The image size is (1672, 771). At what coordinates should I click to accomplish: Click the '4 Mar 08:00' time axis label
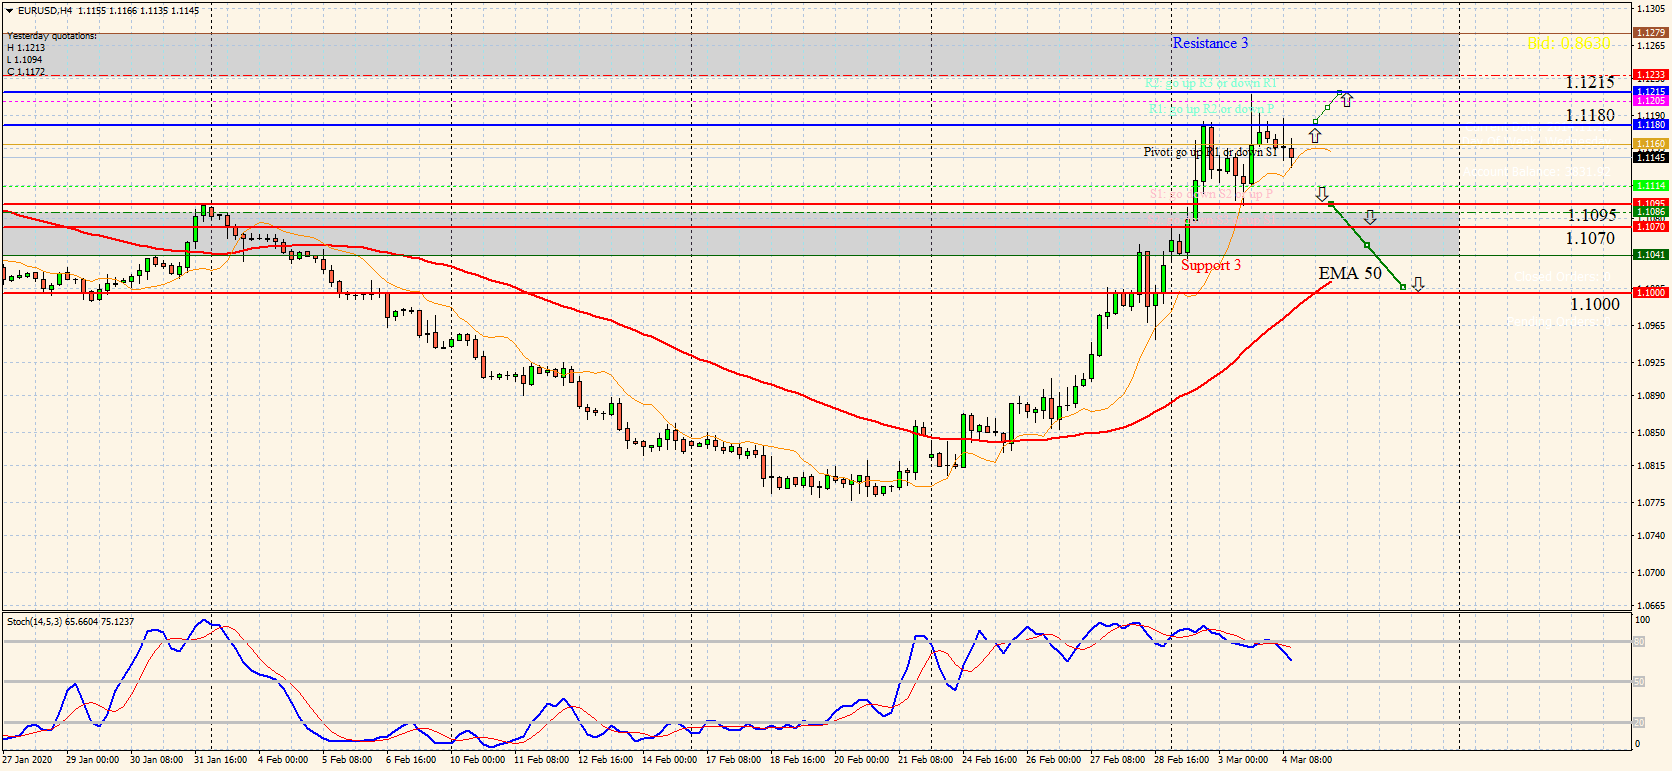point(1307,760)
